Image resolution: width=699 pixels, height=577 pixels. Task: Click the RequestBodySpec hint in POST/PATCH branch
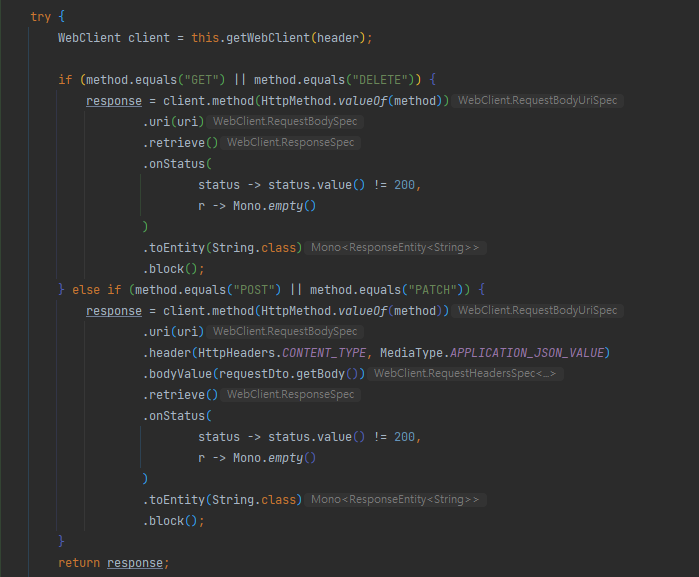pyautogui.click(x=285, y=332)
